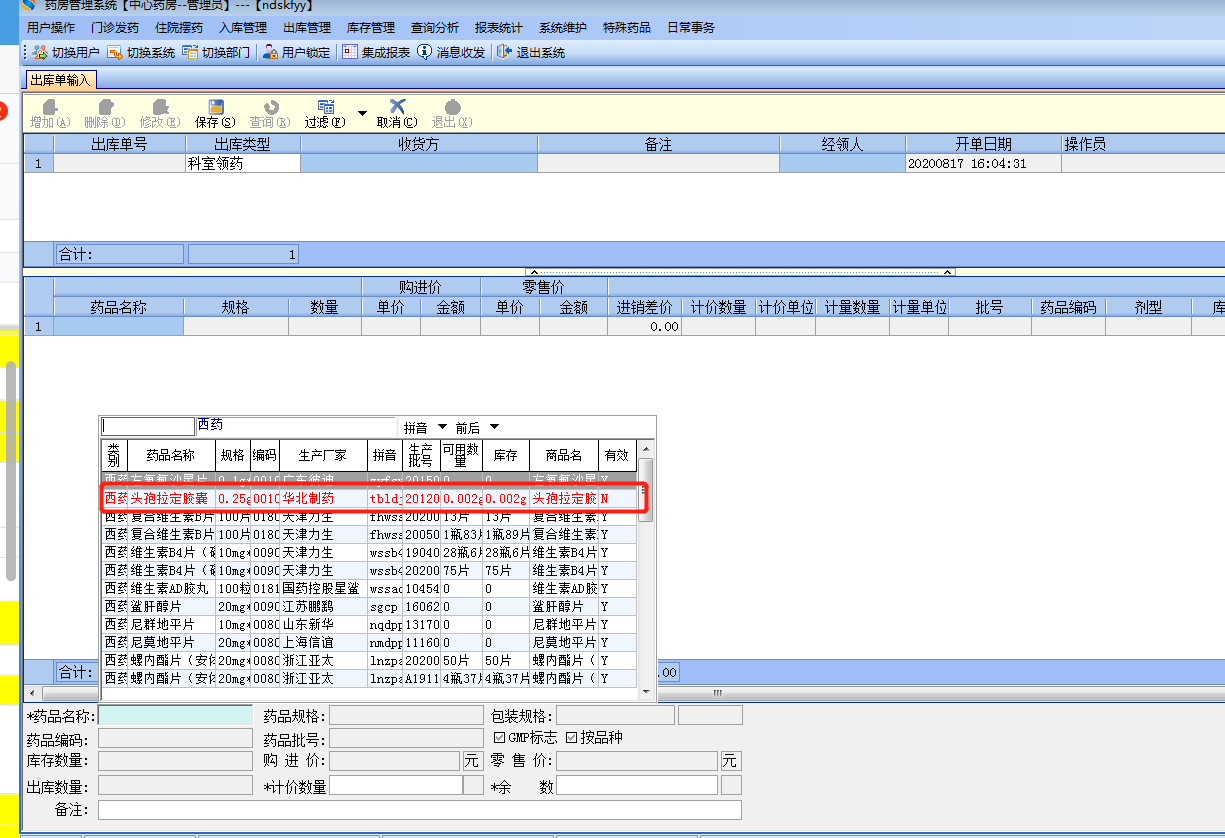Click the 剂型 column header in detail grid

click(x=1148, y=307)
